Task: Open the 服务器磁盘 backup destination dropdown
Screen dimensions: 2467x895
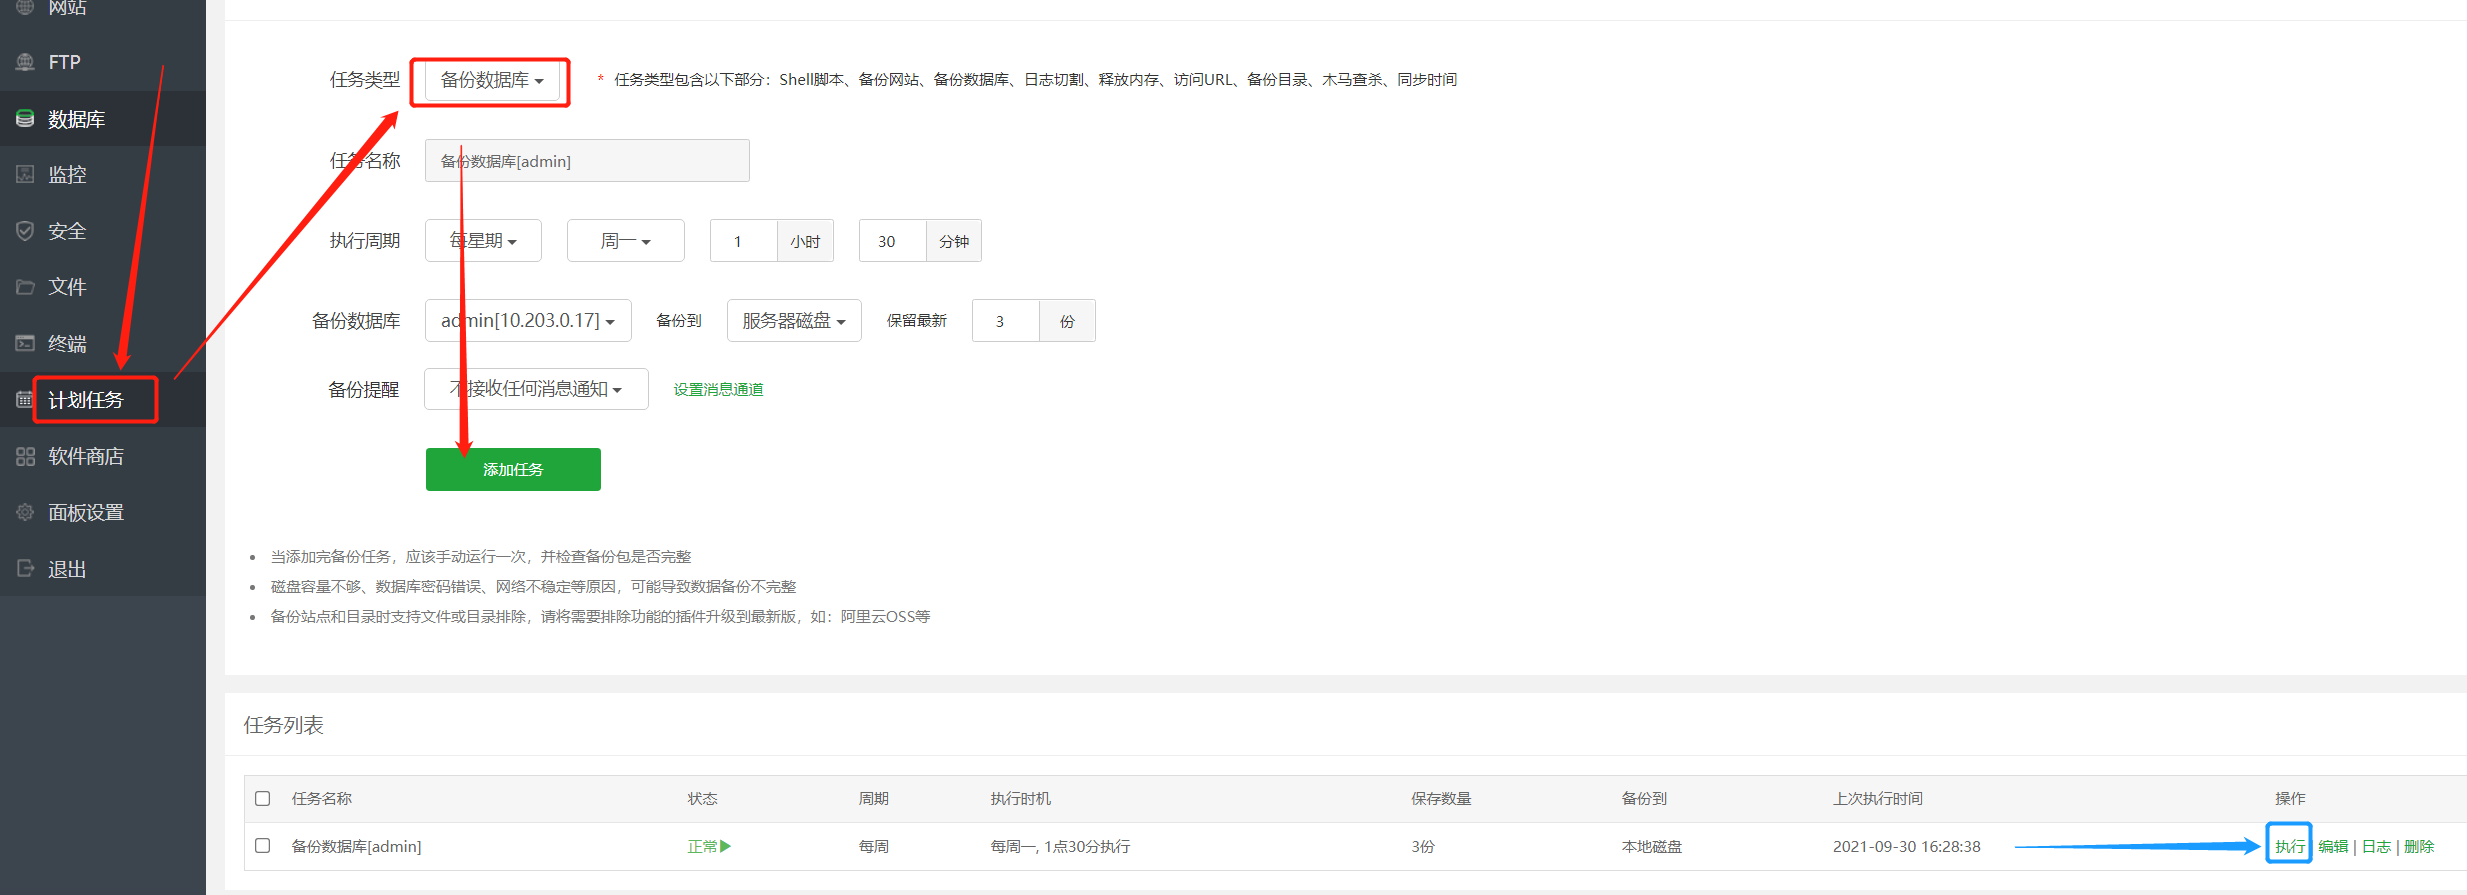Action: tap(793, 321)
